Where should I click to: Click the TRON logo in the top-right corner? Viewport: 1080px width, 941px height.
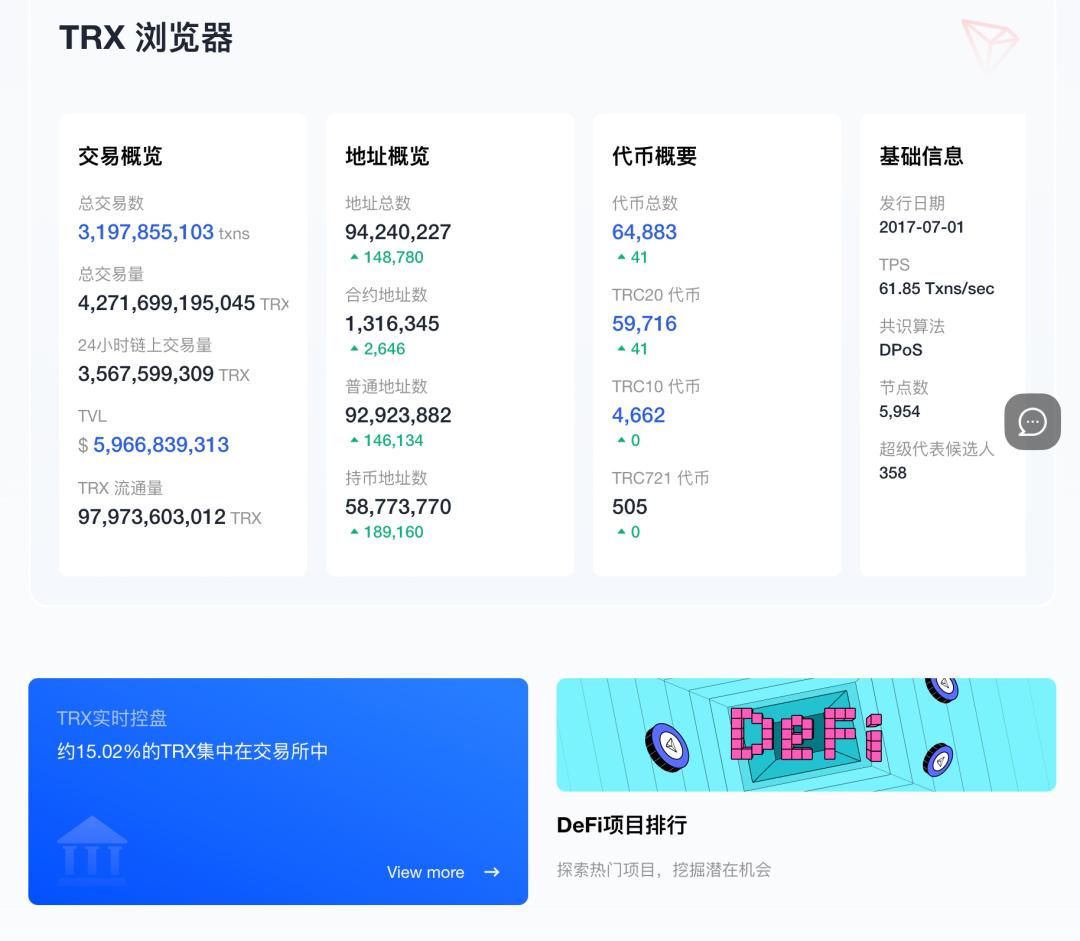[989, 45]
